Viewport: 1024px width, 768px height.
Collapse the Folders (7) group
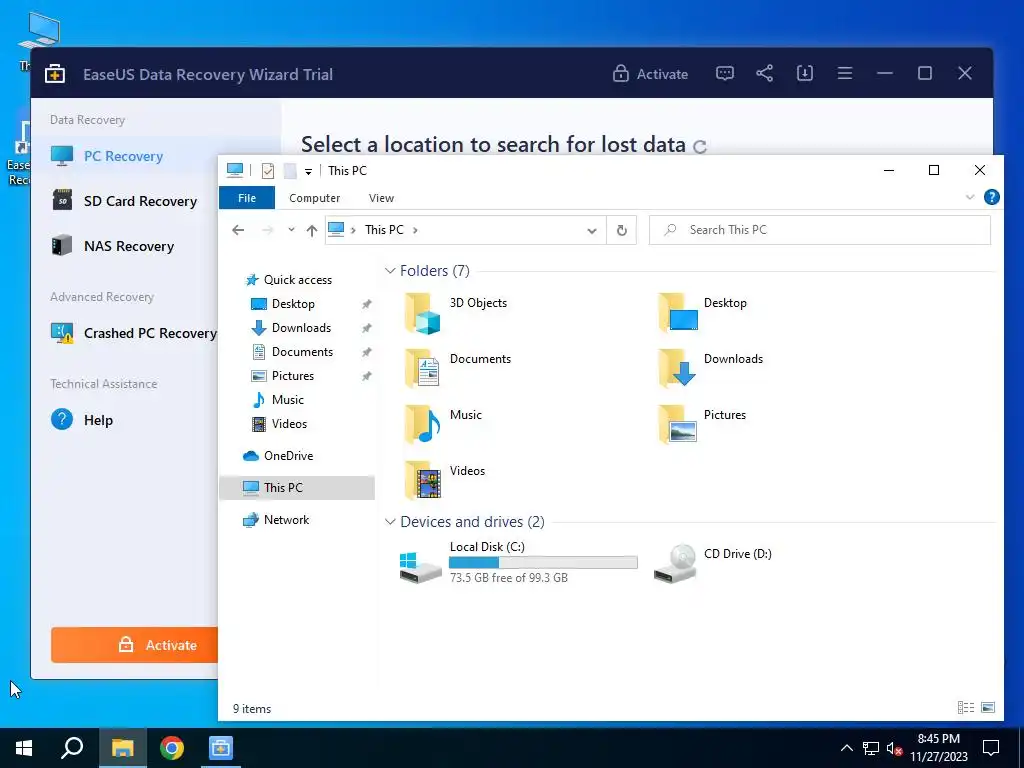click(x=390, y=270)
